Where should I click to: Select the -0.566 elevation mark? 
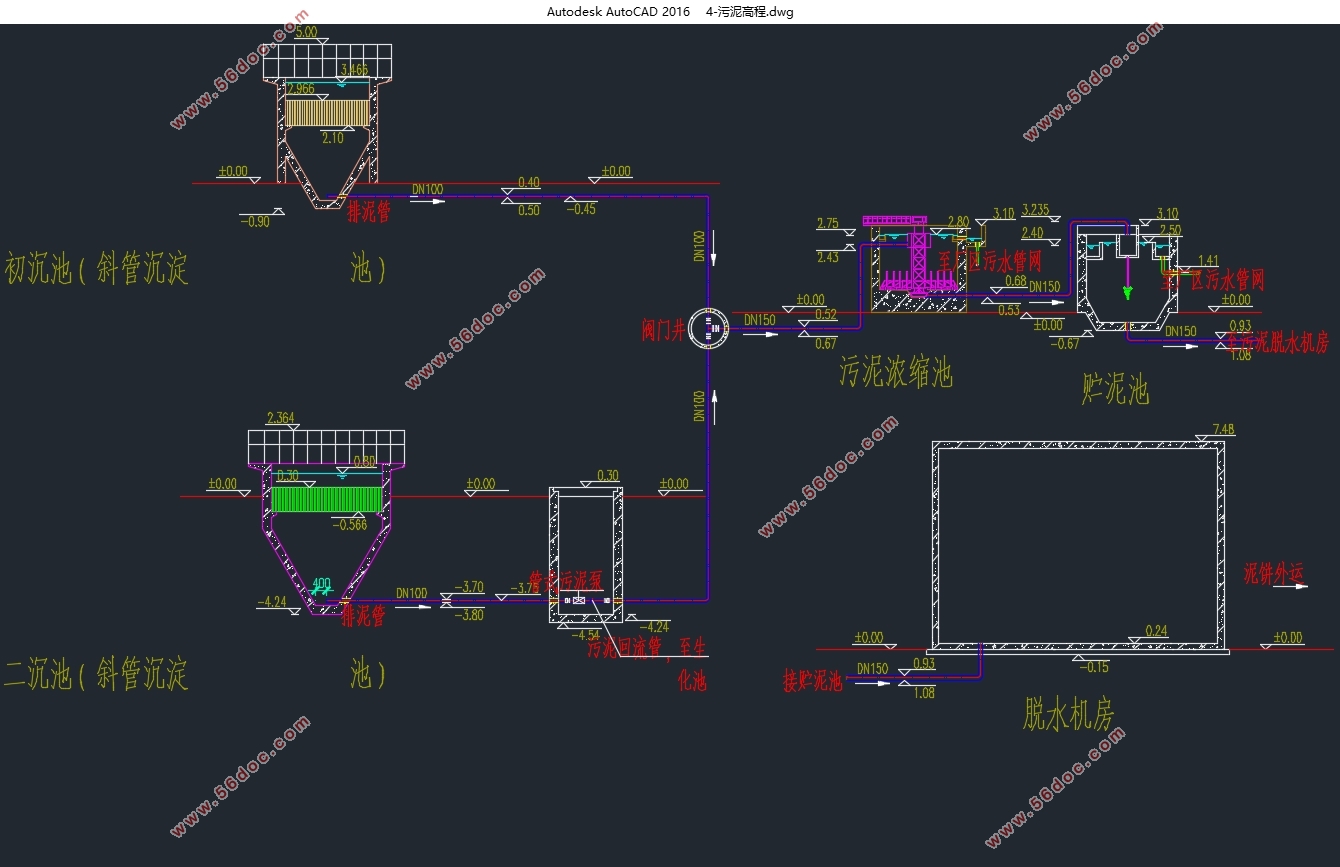[x=349, y=524]
